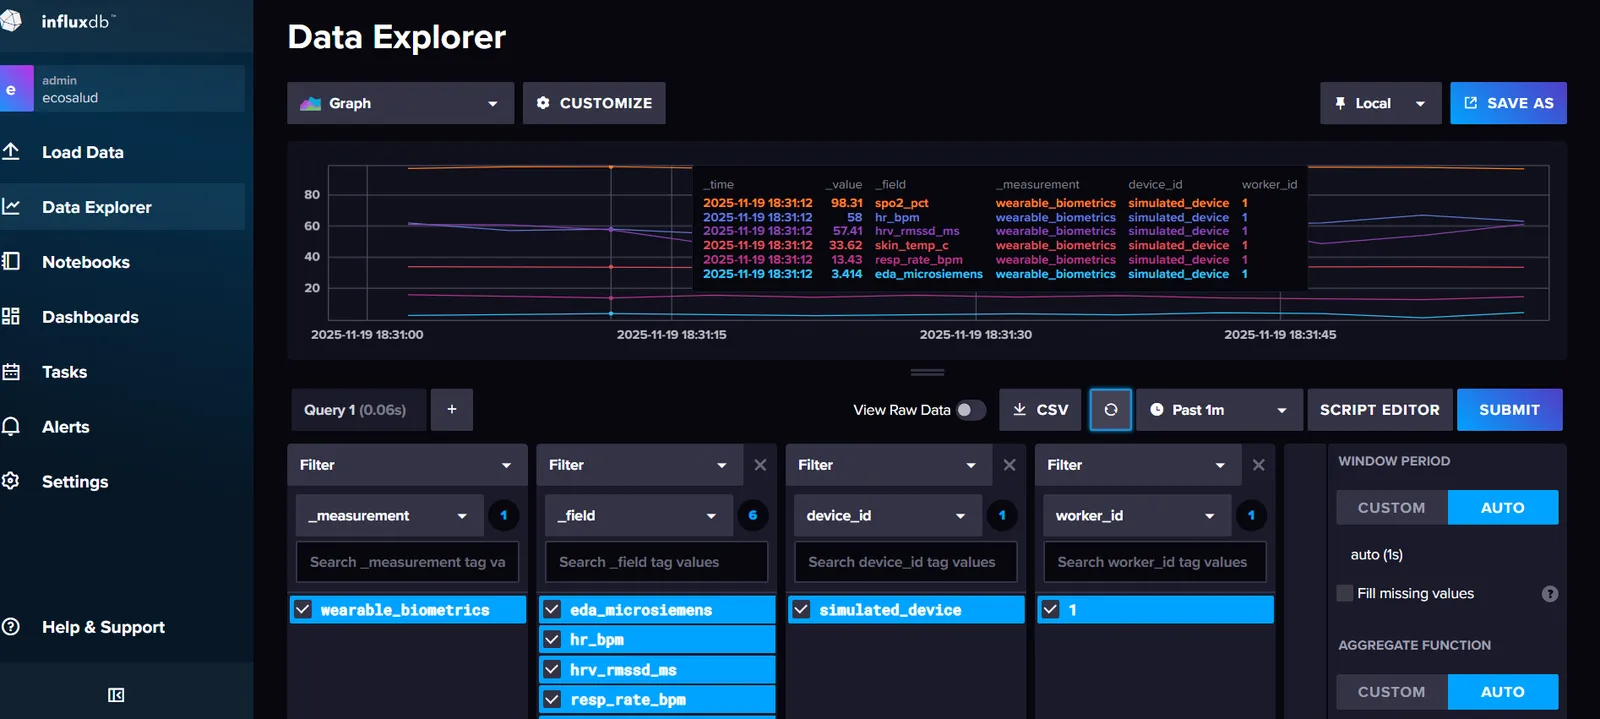Open the Notebooks section
The height and width of the screenshot is (719, 1600).
pos(86,262)
